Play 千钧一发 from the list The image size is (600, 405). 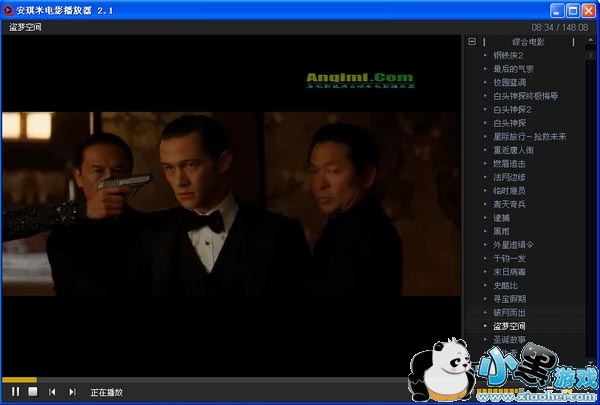[x=509, y=258]
